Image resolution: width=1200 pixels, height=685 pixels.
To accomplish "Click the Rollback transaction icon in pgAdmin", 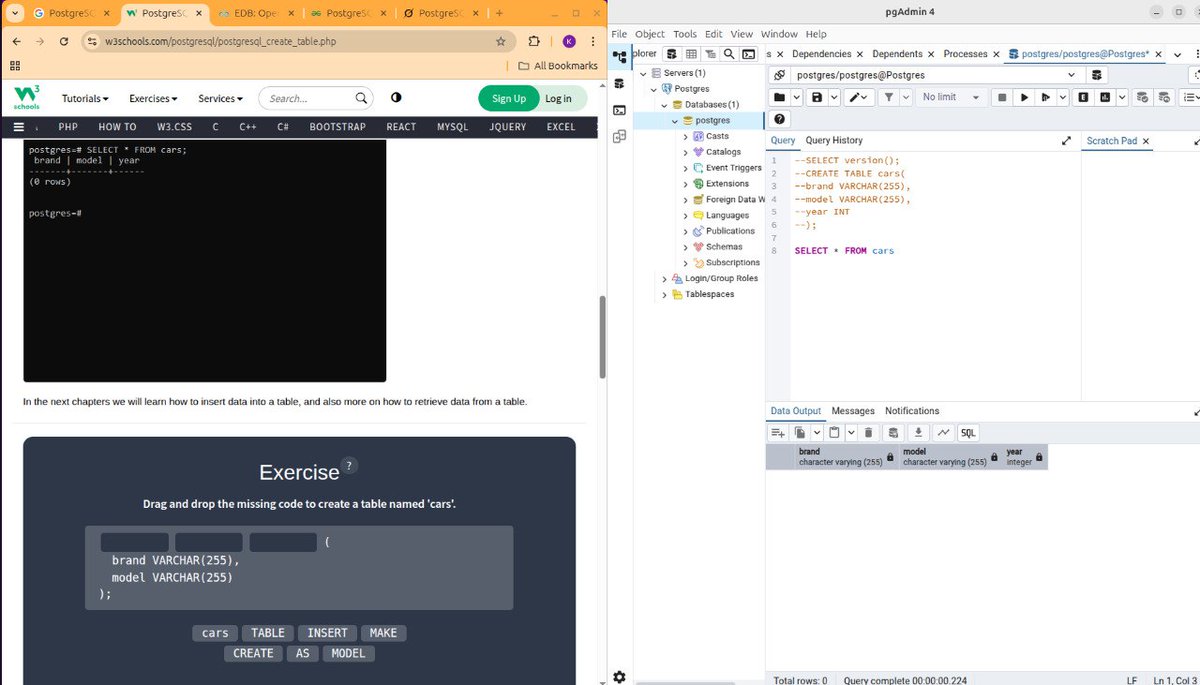I will pyautogui.click(x=1164, y=97).
